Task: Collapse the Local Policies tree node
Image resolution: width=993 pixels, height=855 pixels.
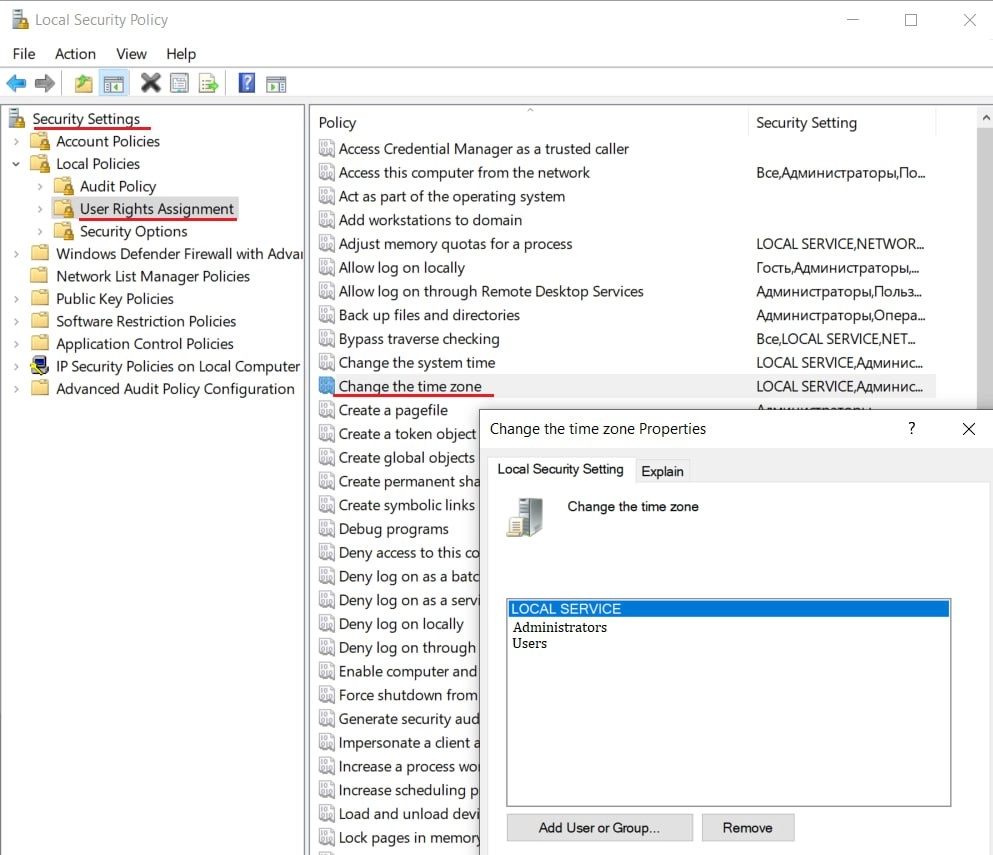Action: [16, 164]
